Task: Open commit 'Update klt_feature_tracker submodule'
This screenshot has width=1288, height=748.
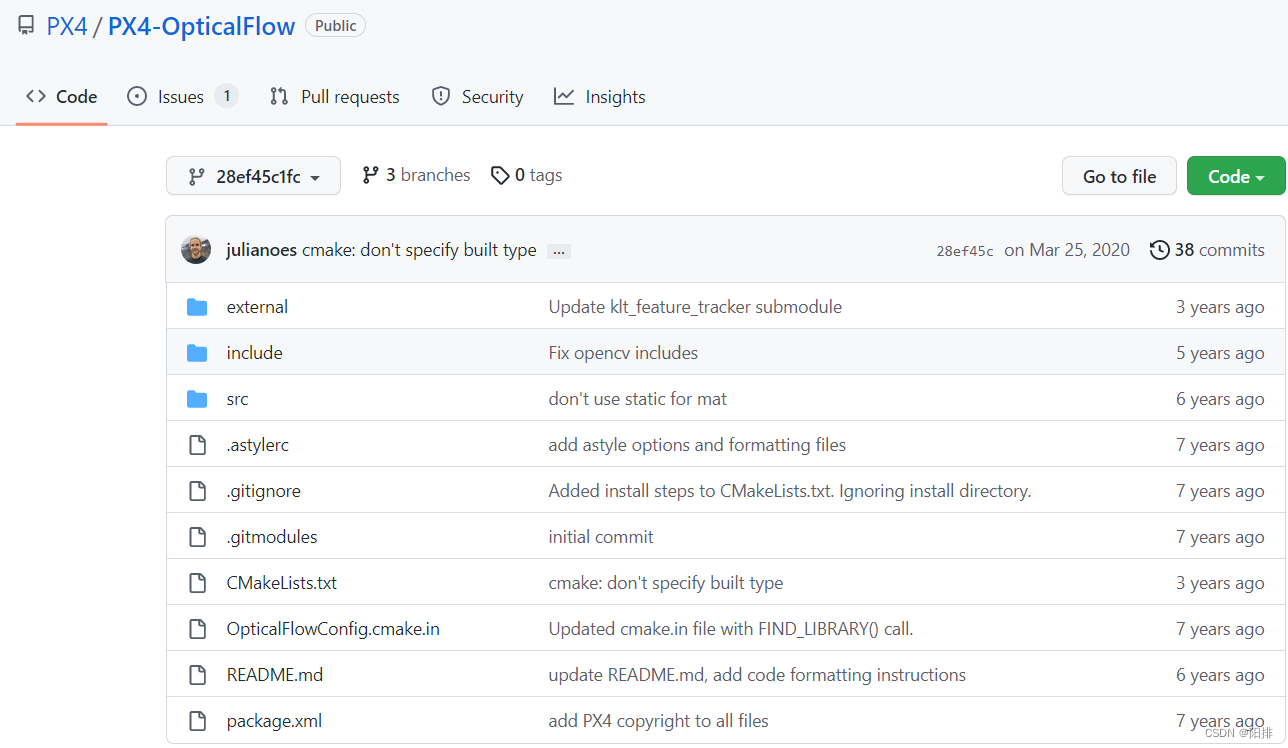Action: [x=695, y=307]
